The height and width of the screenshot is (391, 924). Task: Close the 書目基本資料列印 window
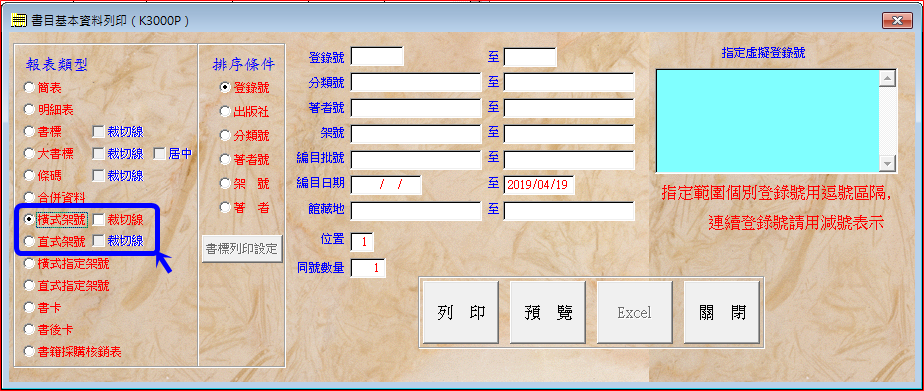coord(897,21)
